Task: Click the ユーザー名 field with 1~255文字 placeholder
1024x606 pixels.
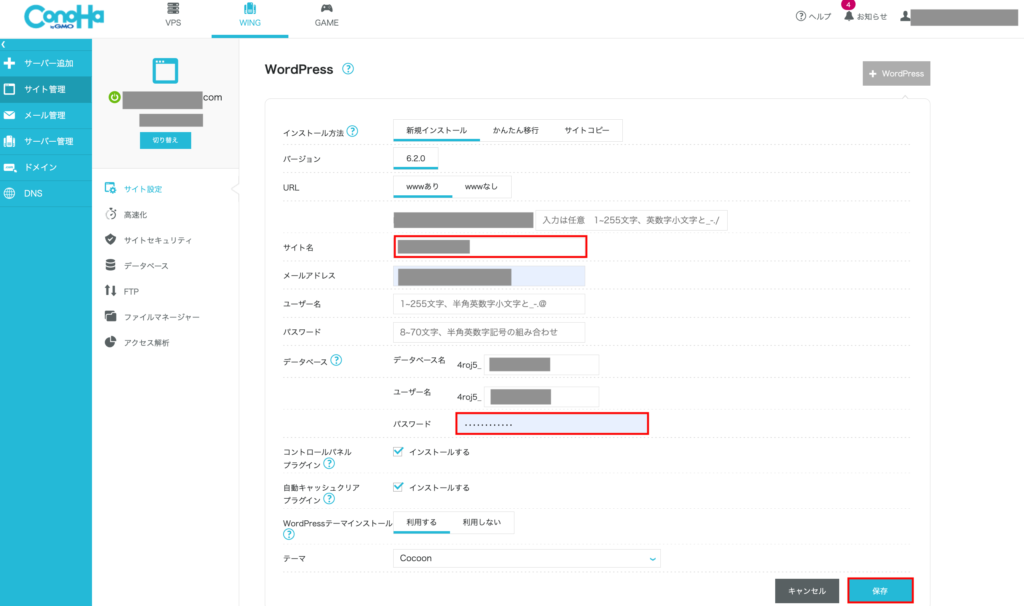Action: click(x=489, y=304)
